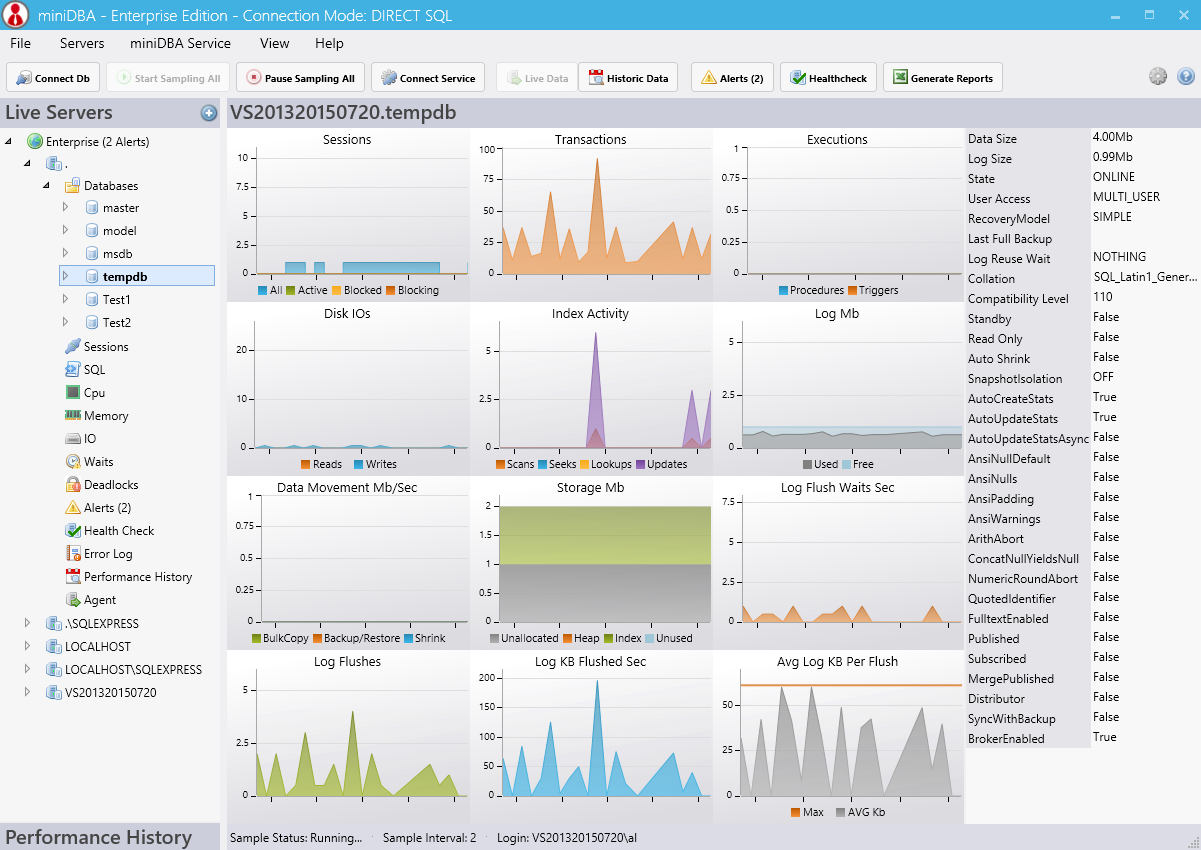This screenshot has height=850, width=1201.
Task: Click the Memory module icon
Action: pos(73,416)
